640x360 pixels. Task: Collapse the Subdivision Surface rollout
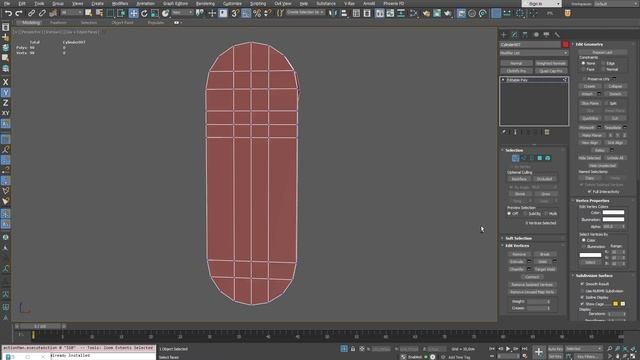[594, 276]
